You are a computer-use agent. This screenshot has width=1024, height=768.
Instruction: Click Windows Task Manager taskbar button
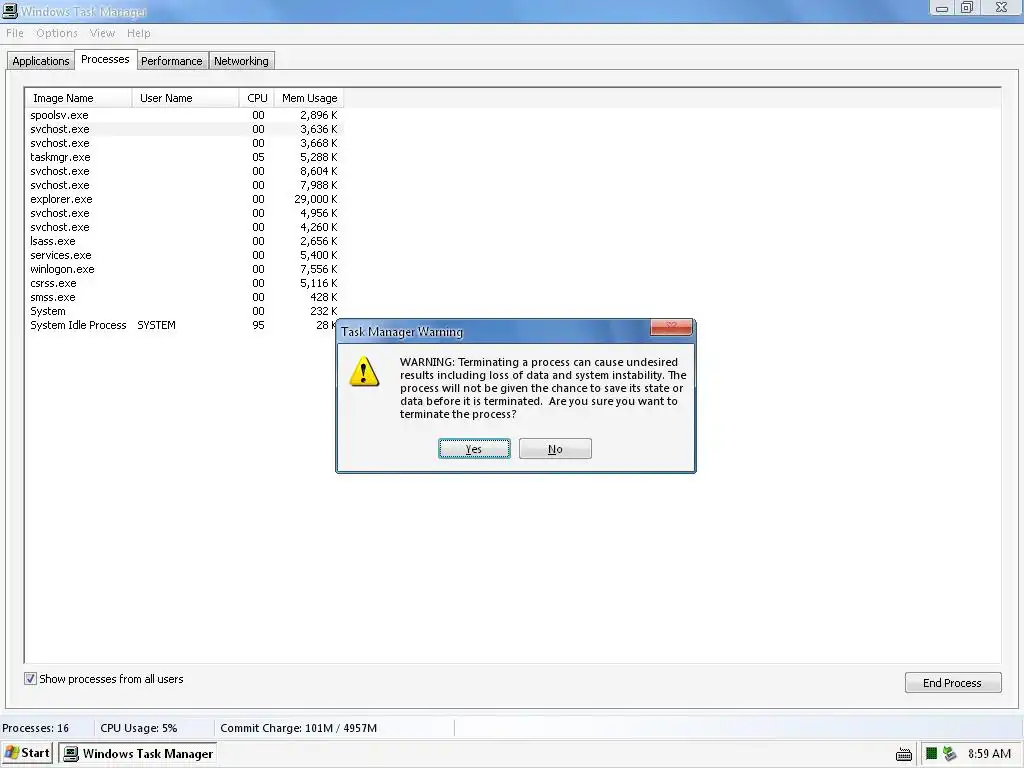pos(138,753)
